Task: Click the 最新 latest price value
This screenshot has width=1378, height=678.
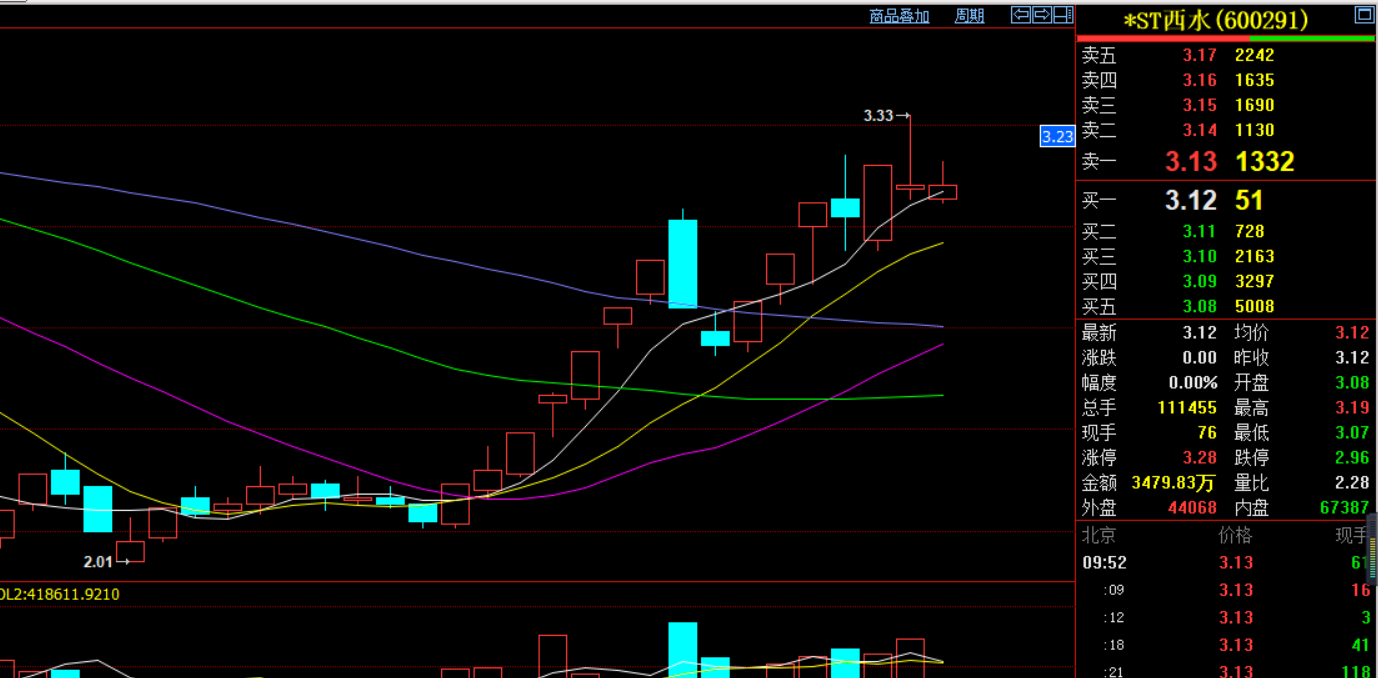Action: [x=1200, y=333]
